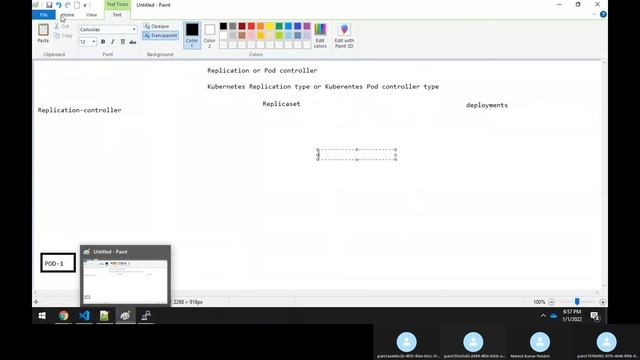
Task: Click the Text Tools contextual tab header
Action: point(117,4)
